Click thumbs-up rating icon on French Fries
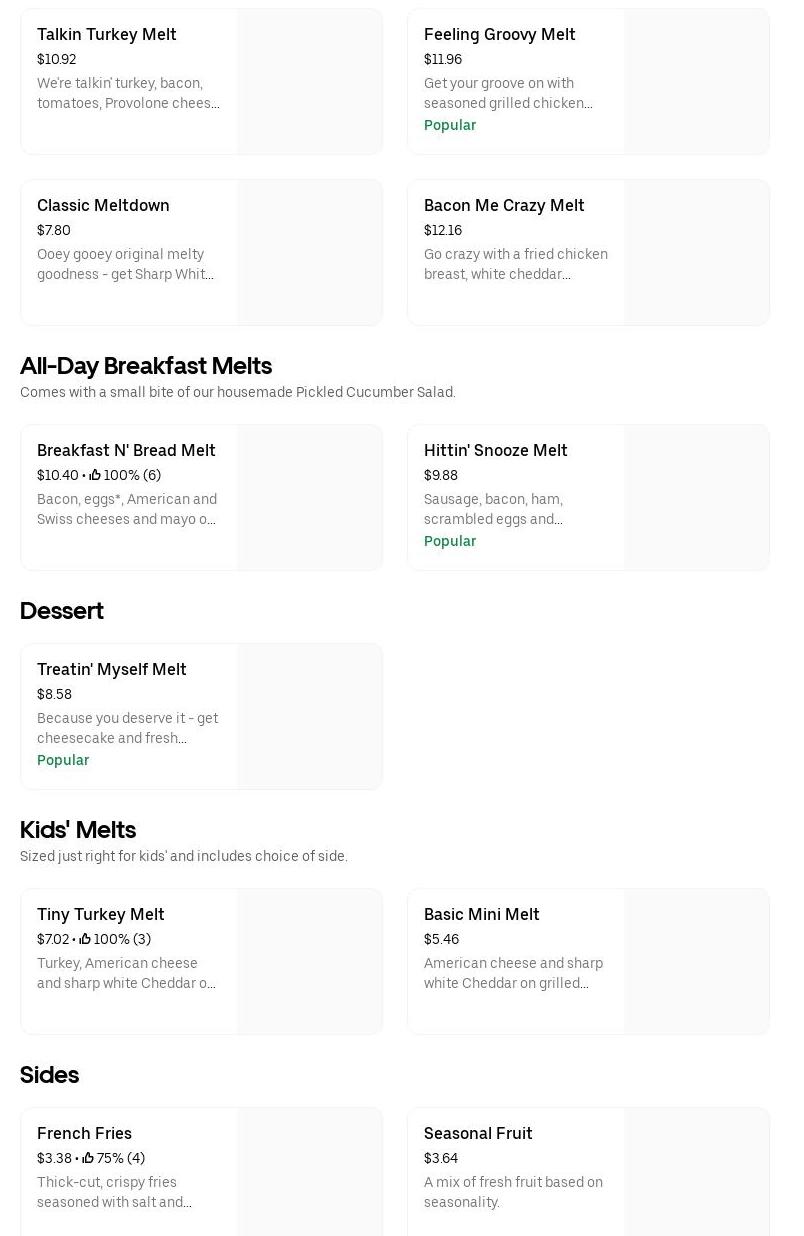804x1236 pixels. [x=88, y=1159]
